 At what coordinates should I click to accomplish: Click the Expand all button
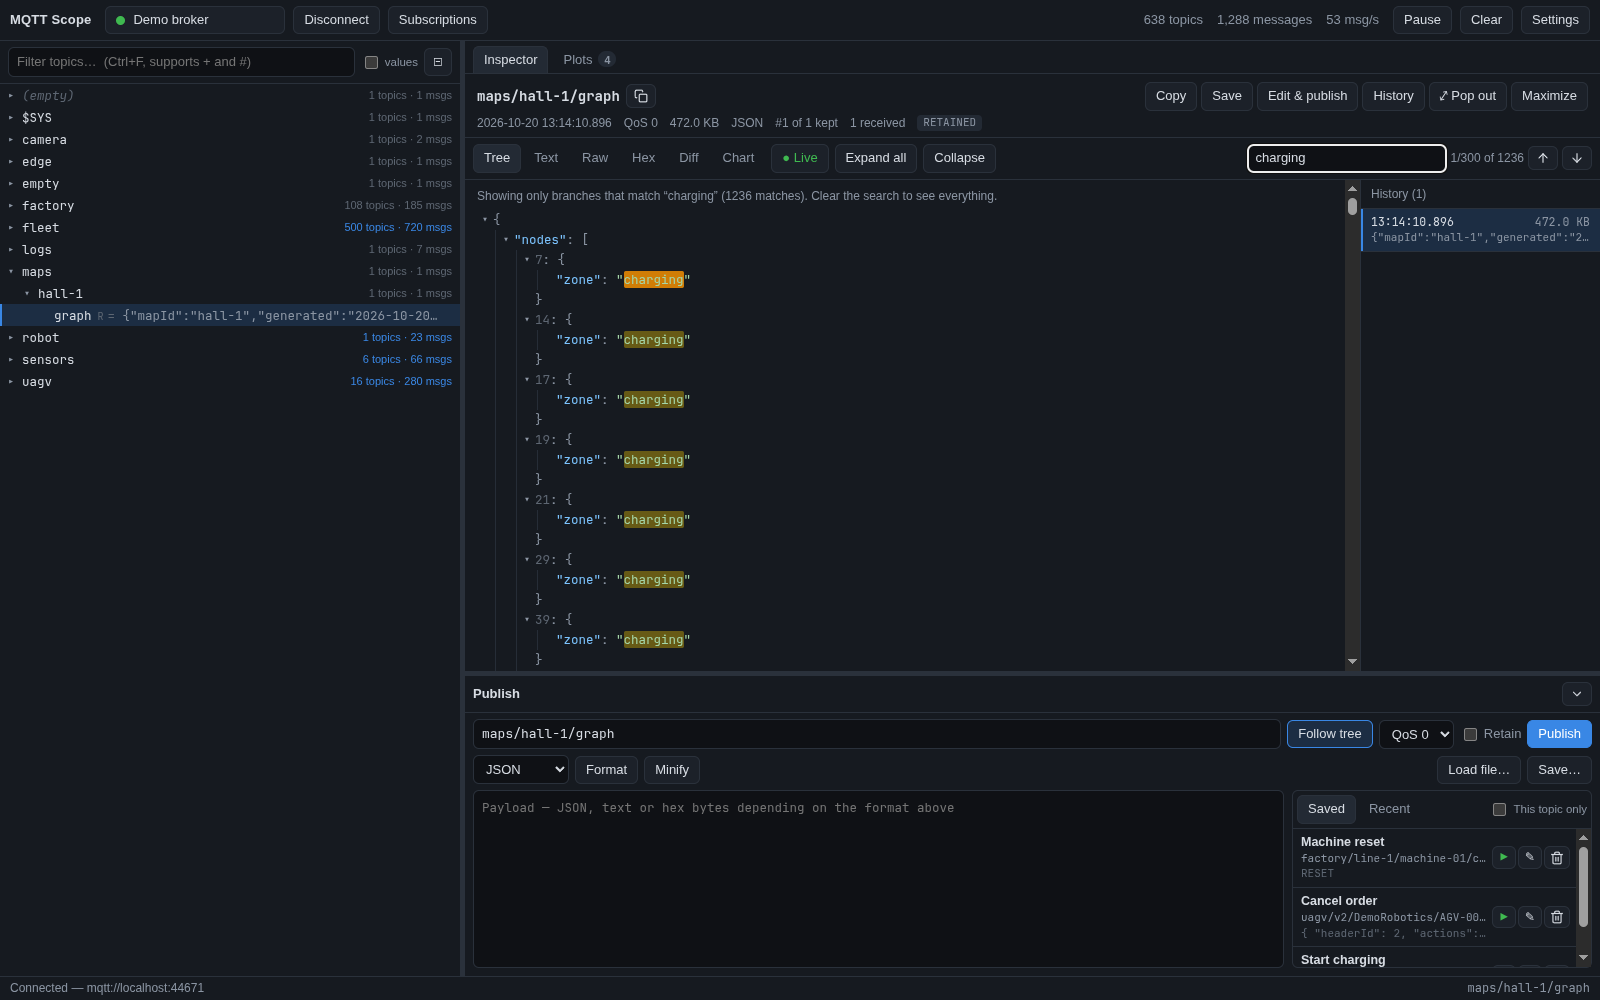pyautogui.click(x=876, y=158)
